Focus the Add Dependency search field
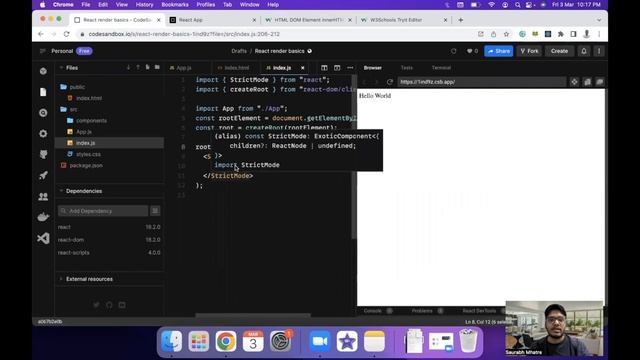 103,211
